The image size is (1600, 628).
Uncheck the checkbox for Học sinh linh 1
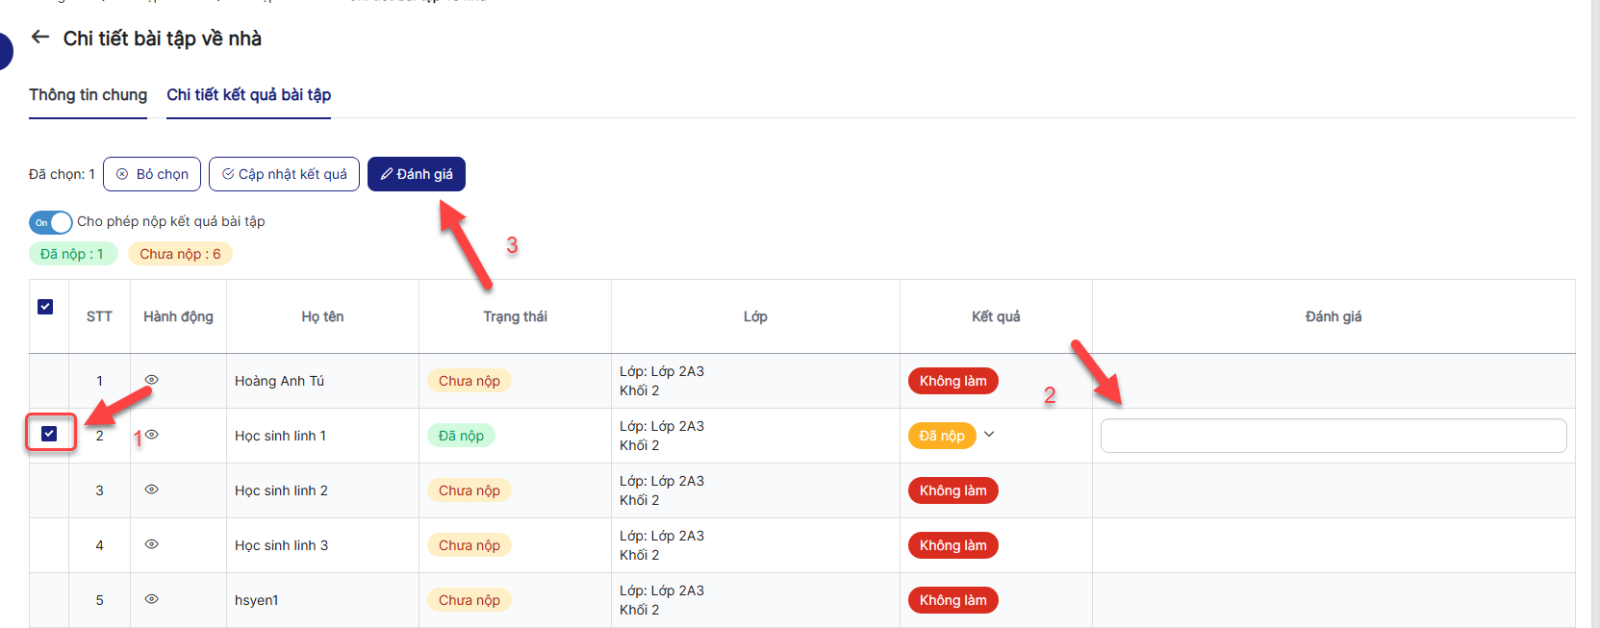pyautogui.click(x=49, y=434)
